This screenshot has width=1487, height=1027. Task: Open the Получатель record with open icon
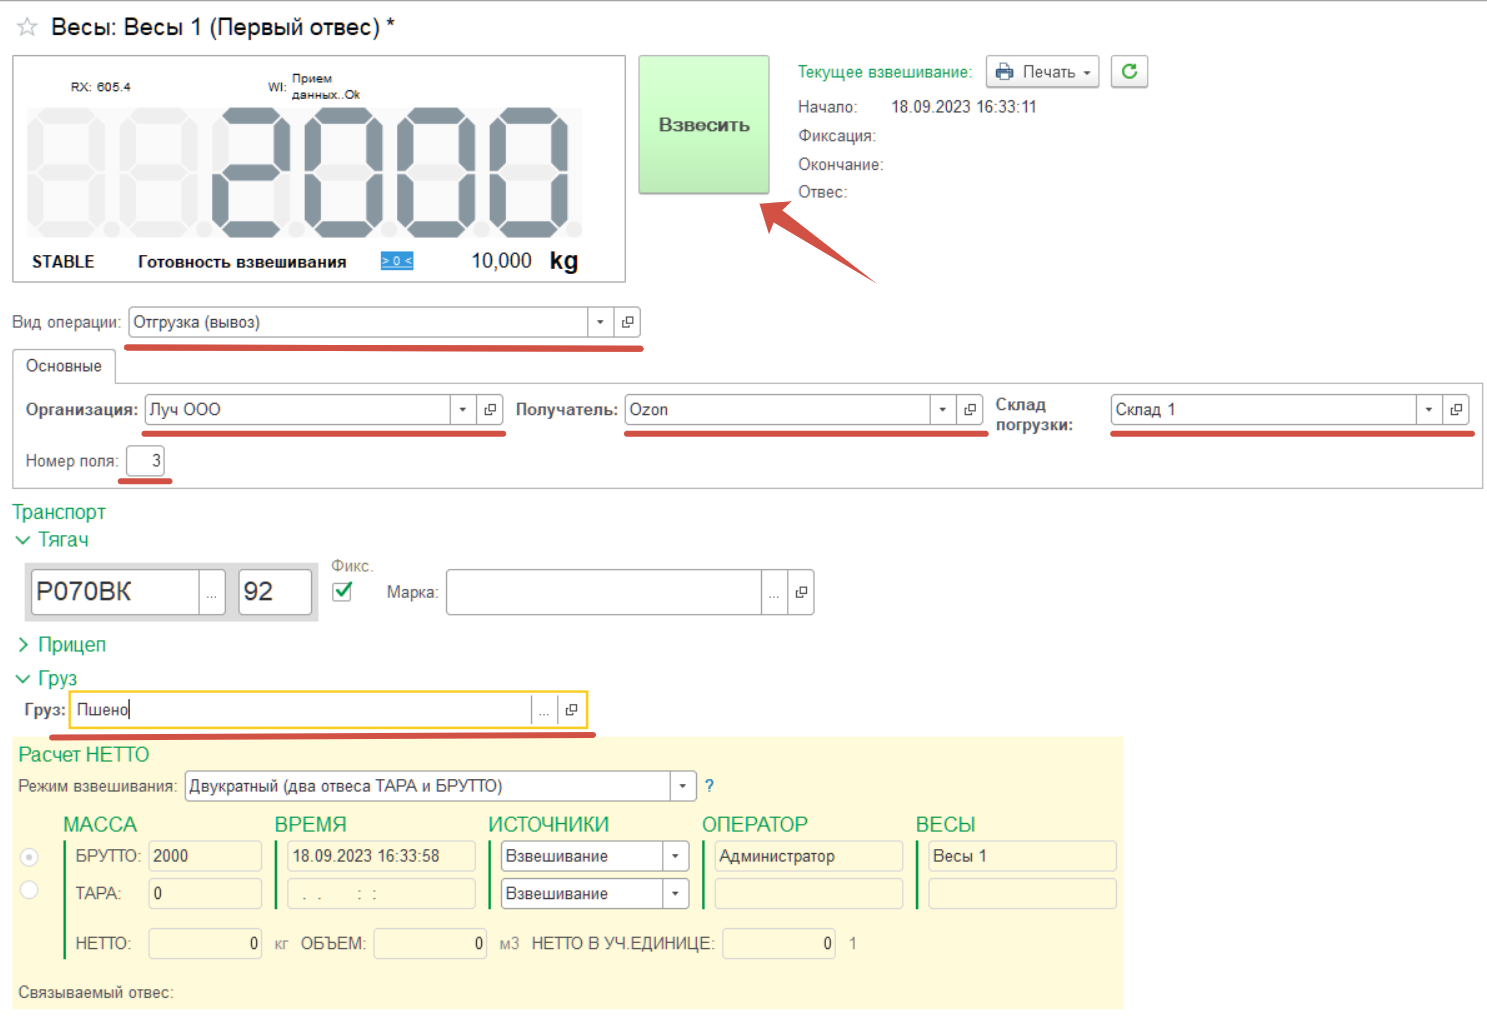pyautogui.click(x=970, y=410)
